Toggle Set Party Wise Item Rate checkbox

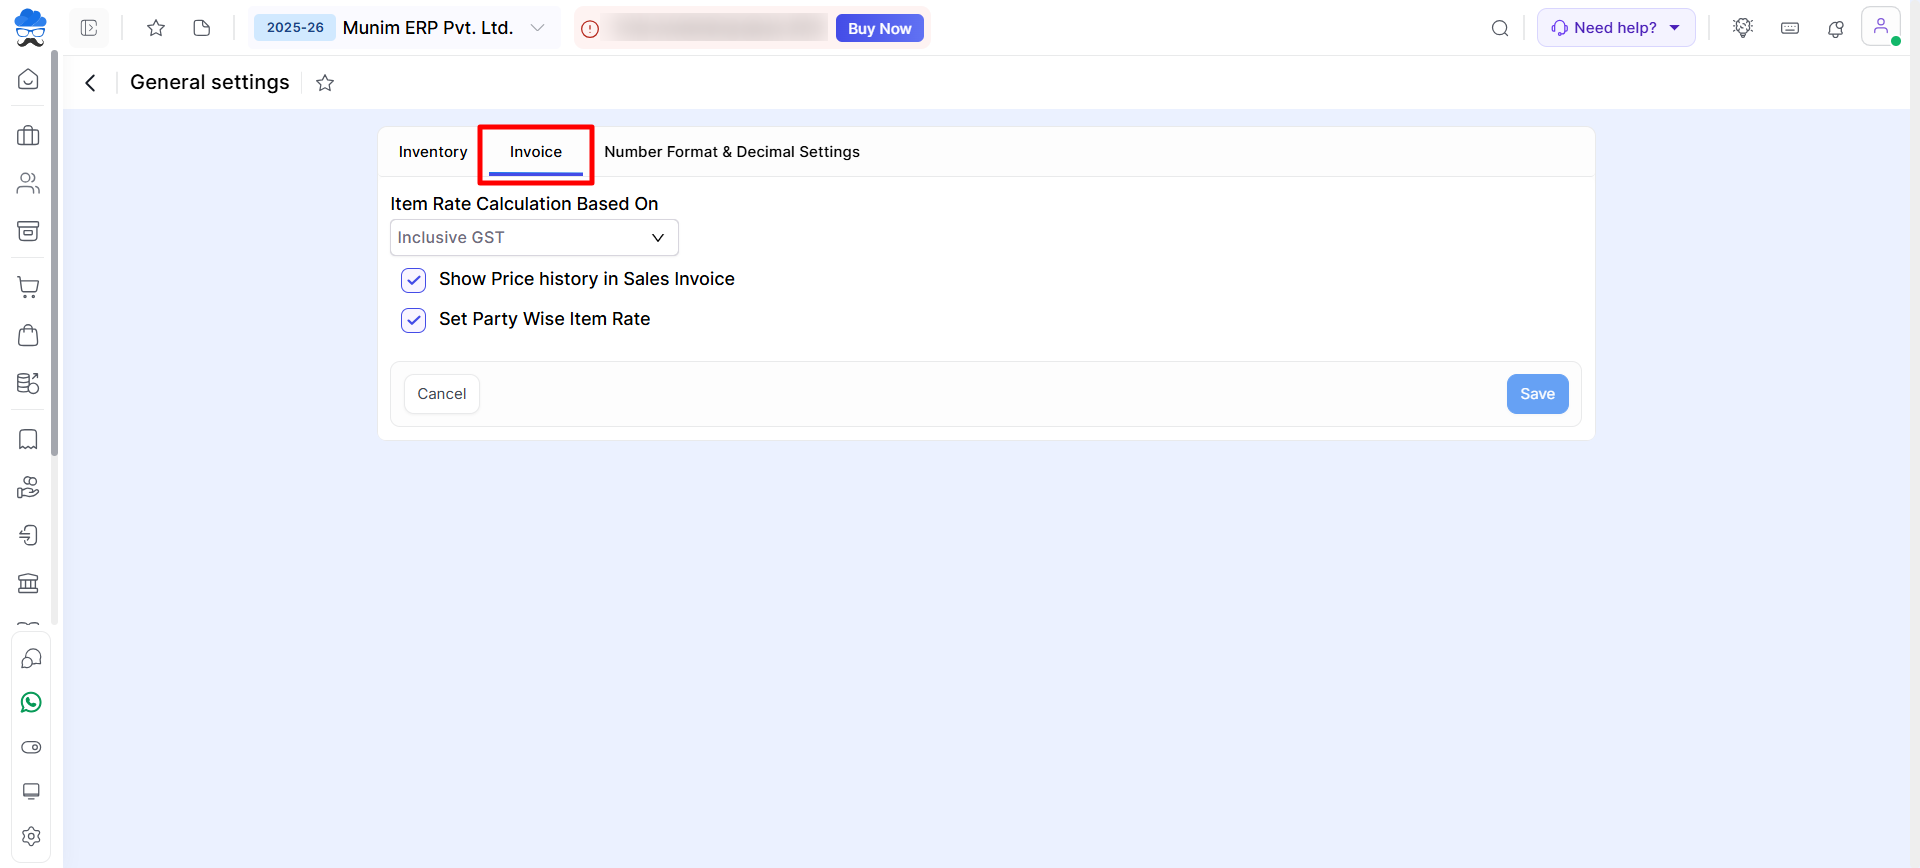tap(413, 320)
